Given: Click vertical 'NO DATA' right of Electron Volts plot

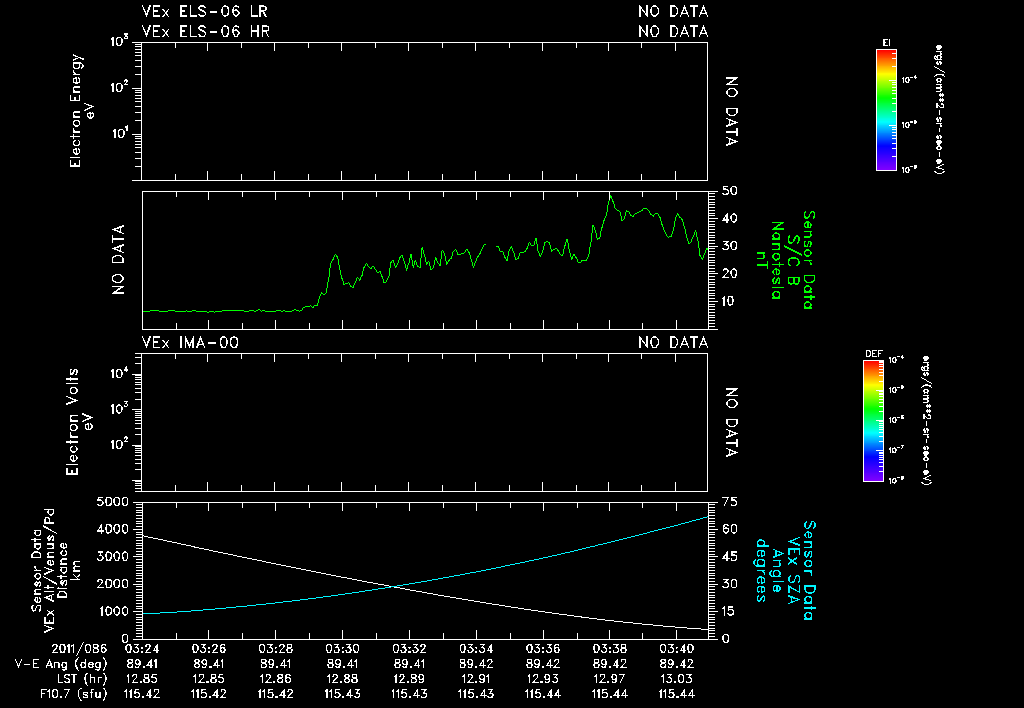Looking at the screenshot, I should tap(731, 422).
